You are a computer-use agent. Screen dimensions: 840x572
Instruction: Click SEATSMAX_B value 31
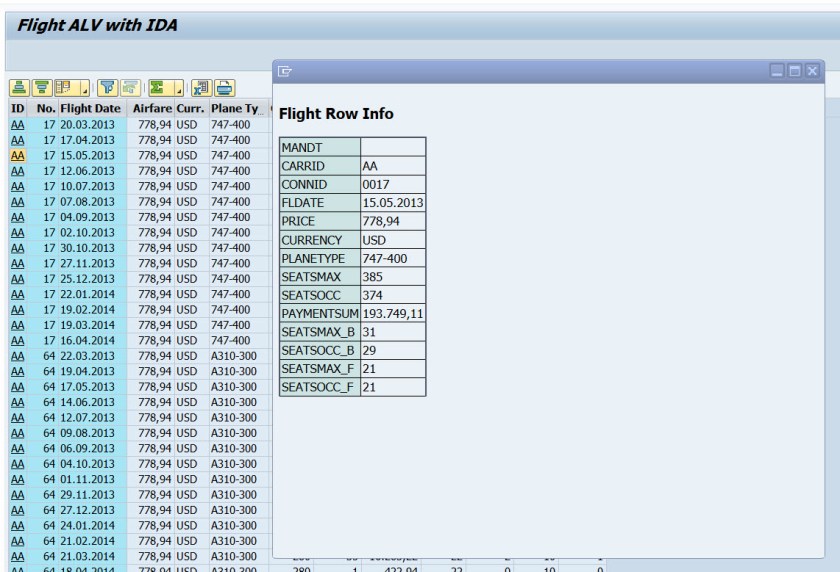[393, 332]
